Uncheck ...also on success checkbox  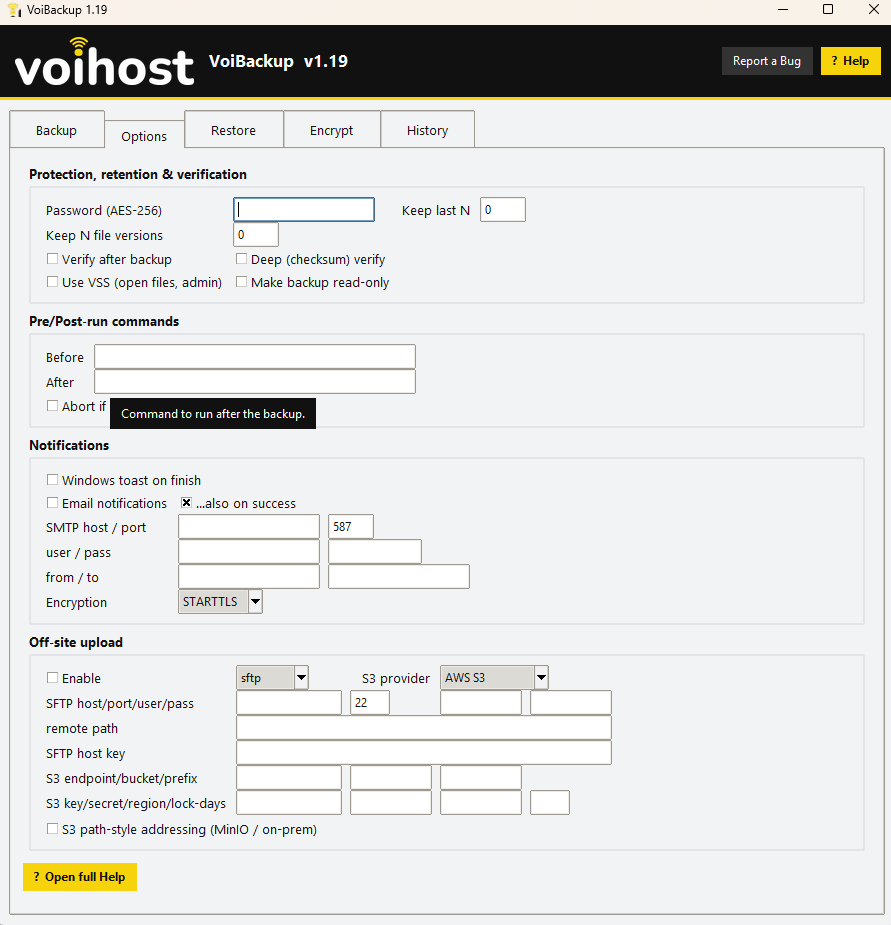pyautogui.click(x=186, y=503)
